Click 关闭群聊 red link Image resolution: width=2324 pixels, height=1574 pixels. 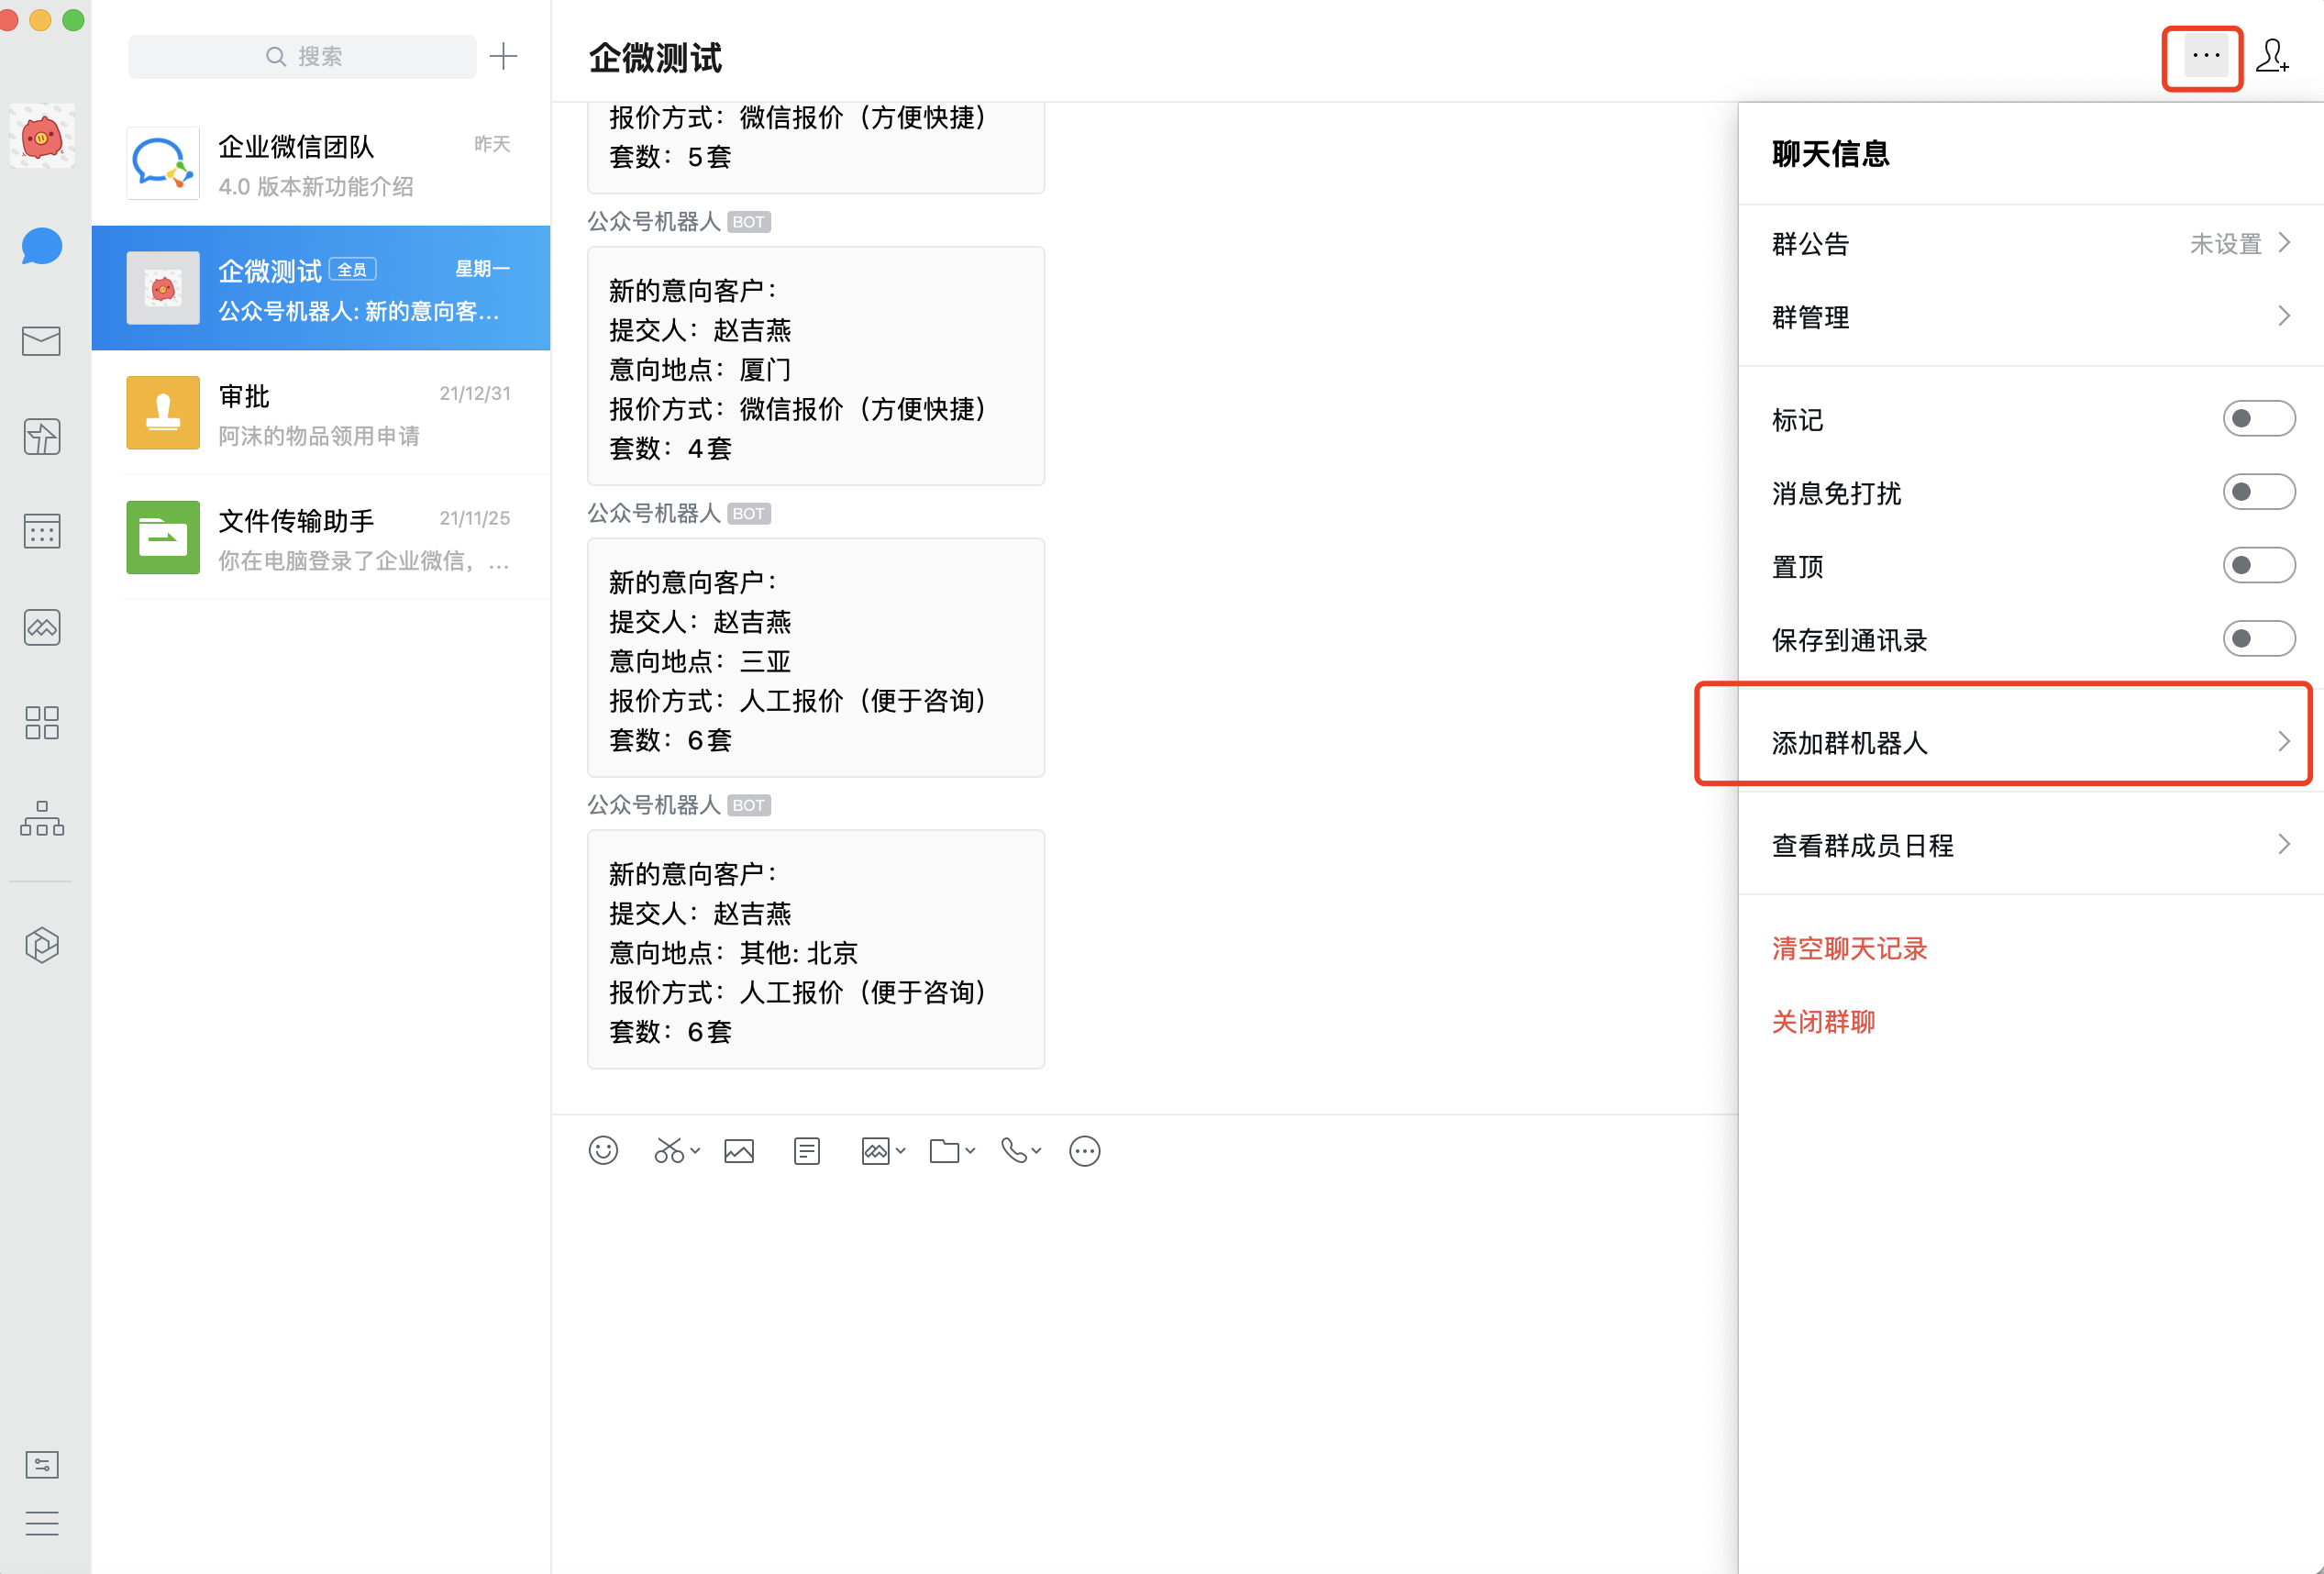click(x=1823, y=1022)
